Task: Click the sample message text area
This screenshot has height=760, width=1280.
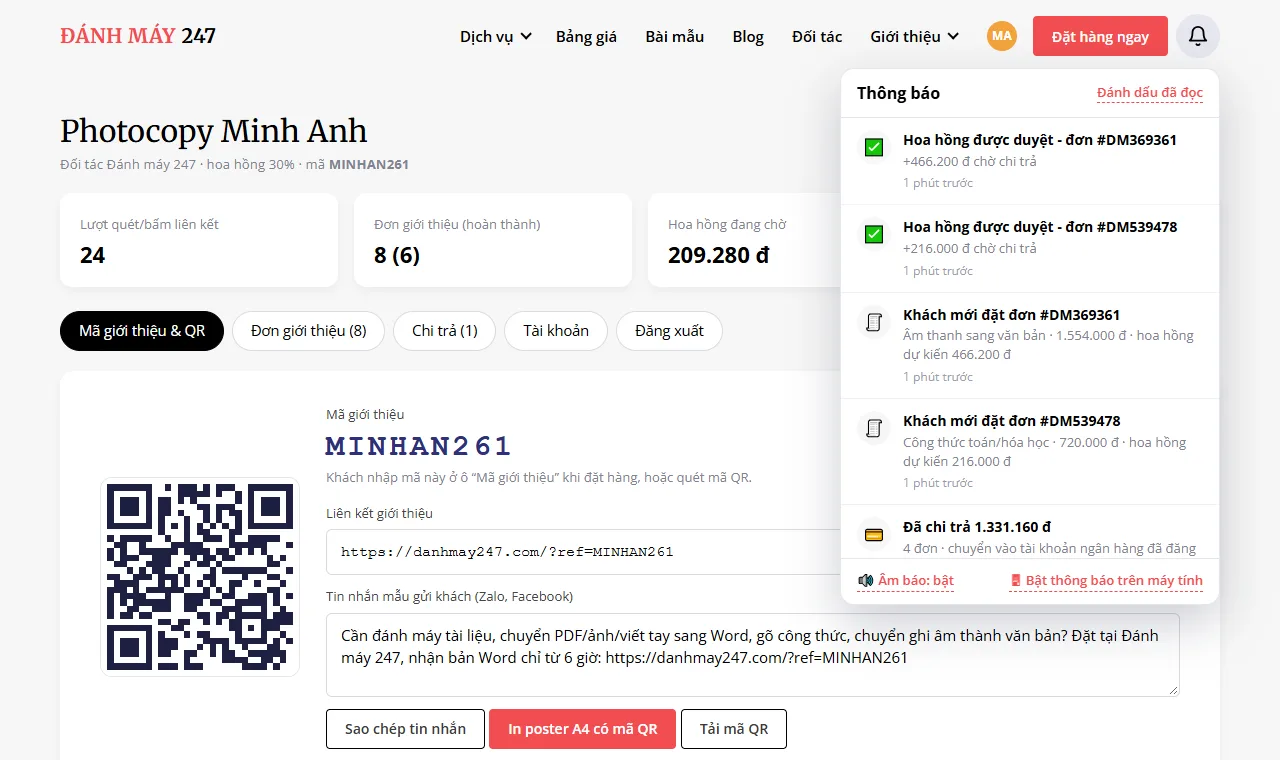Action: click(753, 655)
